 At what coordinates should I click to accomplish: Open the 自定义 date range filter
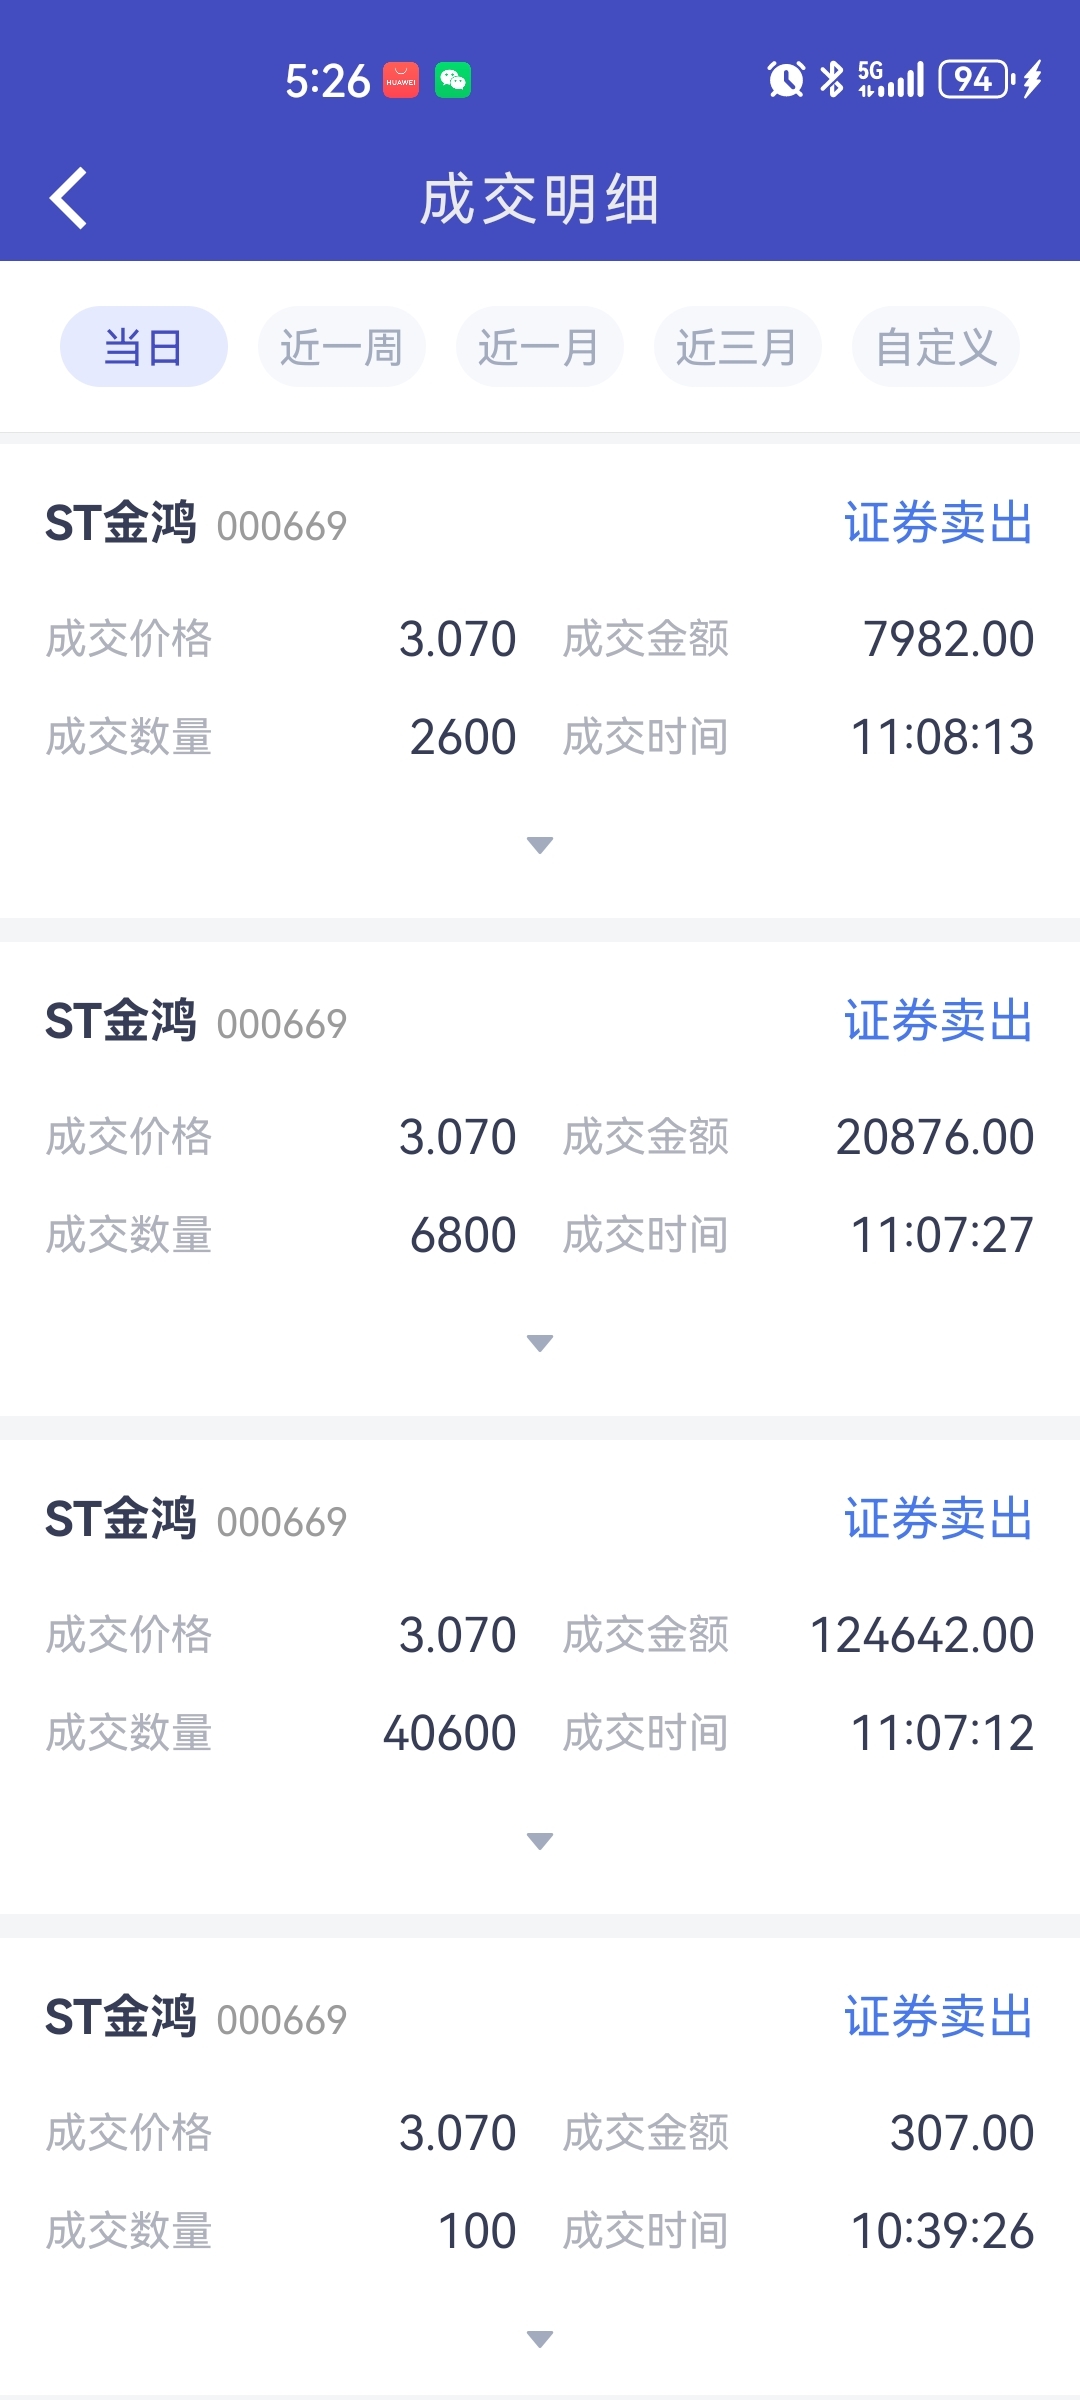pos(936,347)
